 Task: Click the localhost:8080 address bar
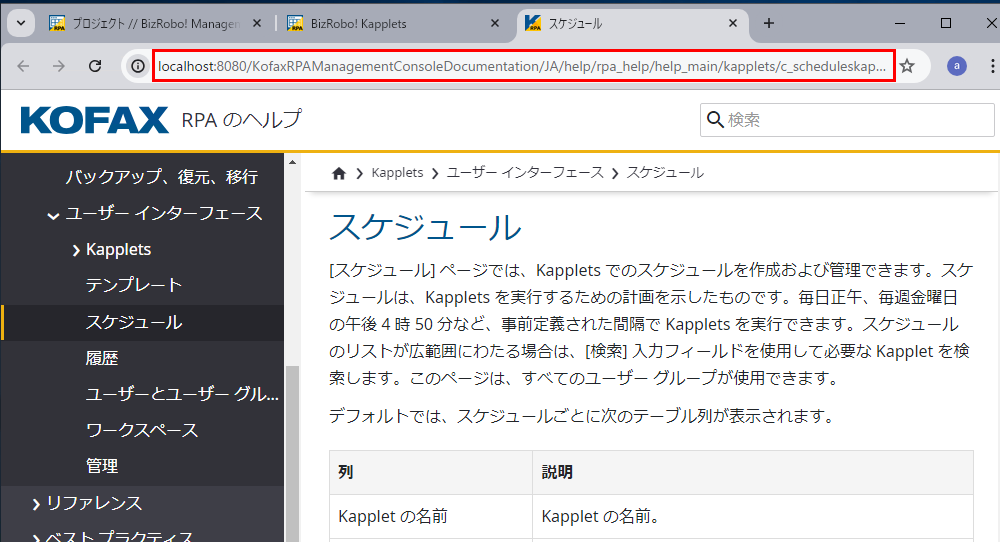coord(523,66)
